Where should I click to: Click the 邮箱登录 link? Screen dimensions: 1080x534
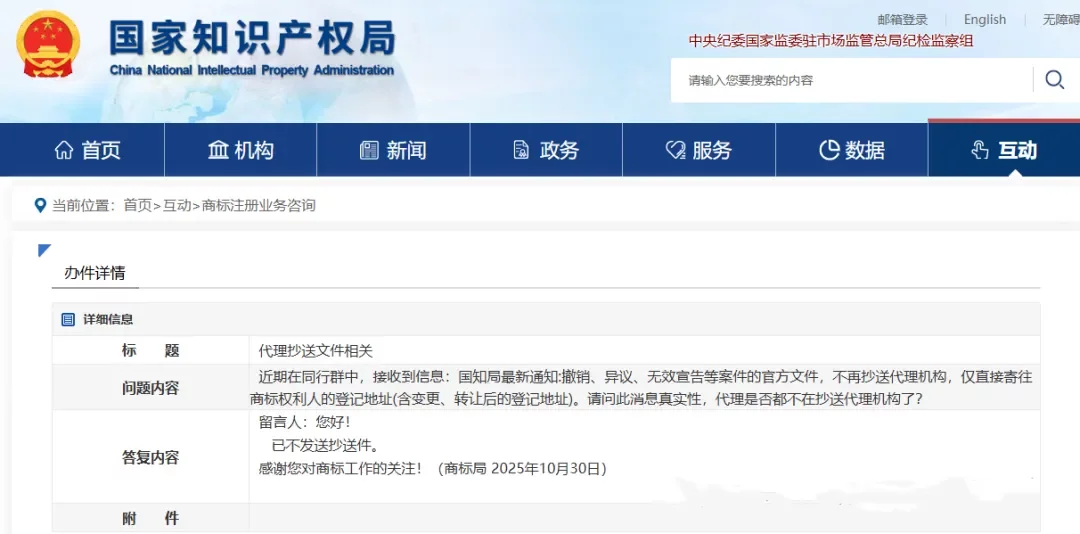[x=903, y=19]
